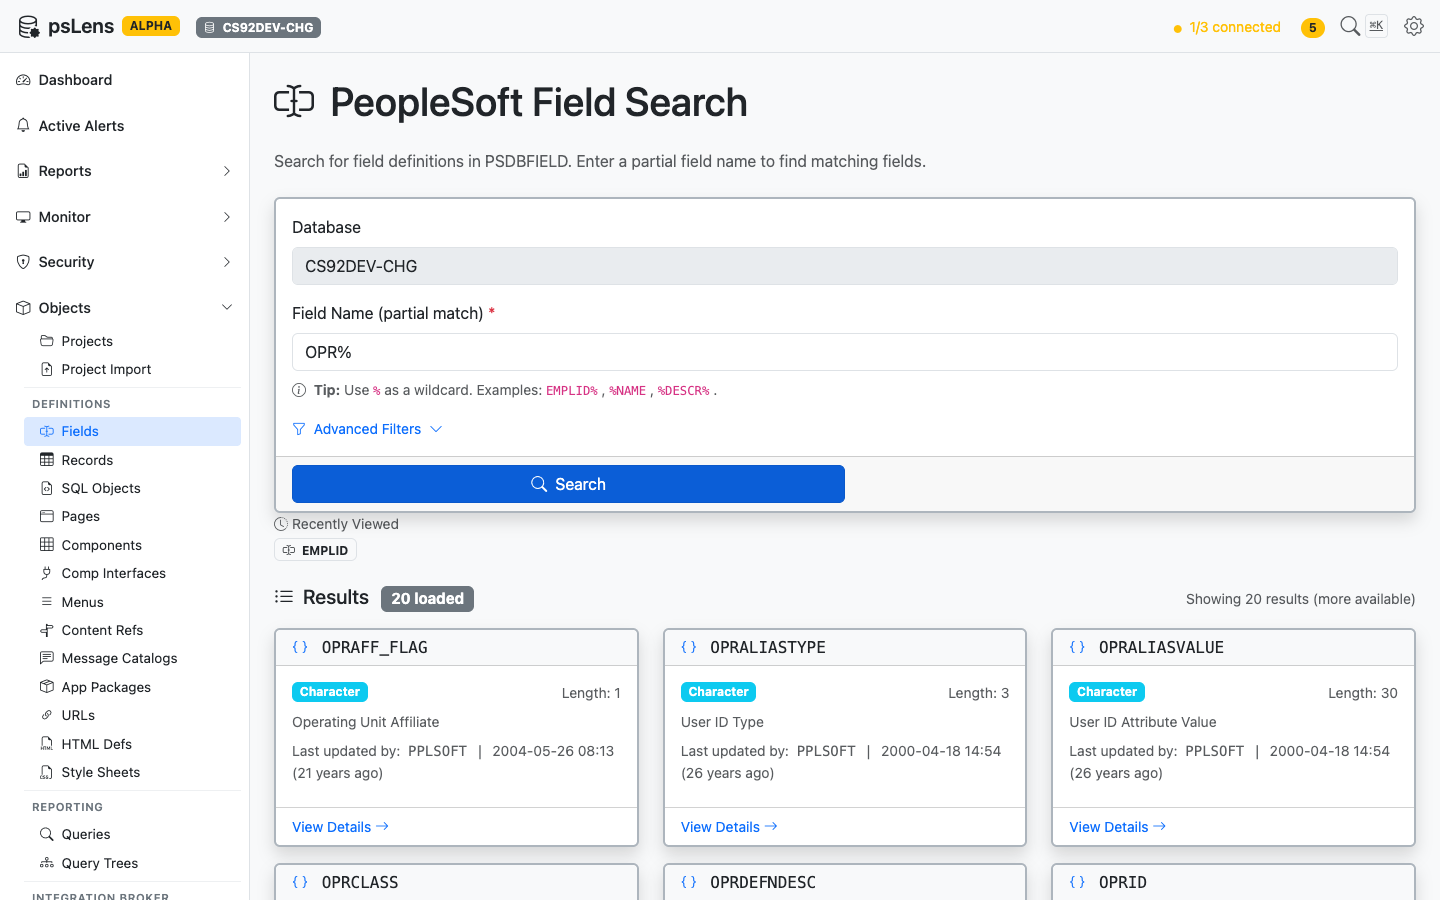
Task: Click the Recently Viewed clock icon
Action: click(x=281, y=524)
